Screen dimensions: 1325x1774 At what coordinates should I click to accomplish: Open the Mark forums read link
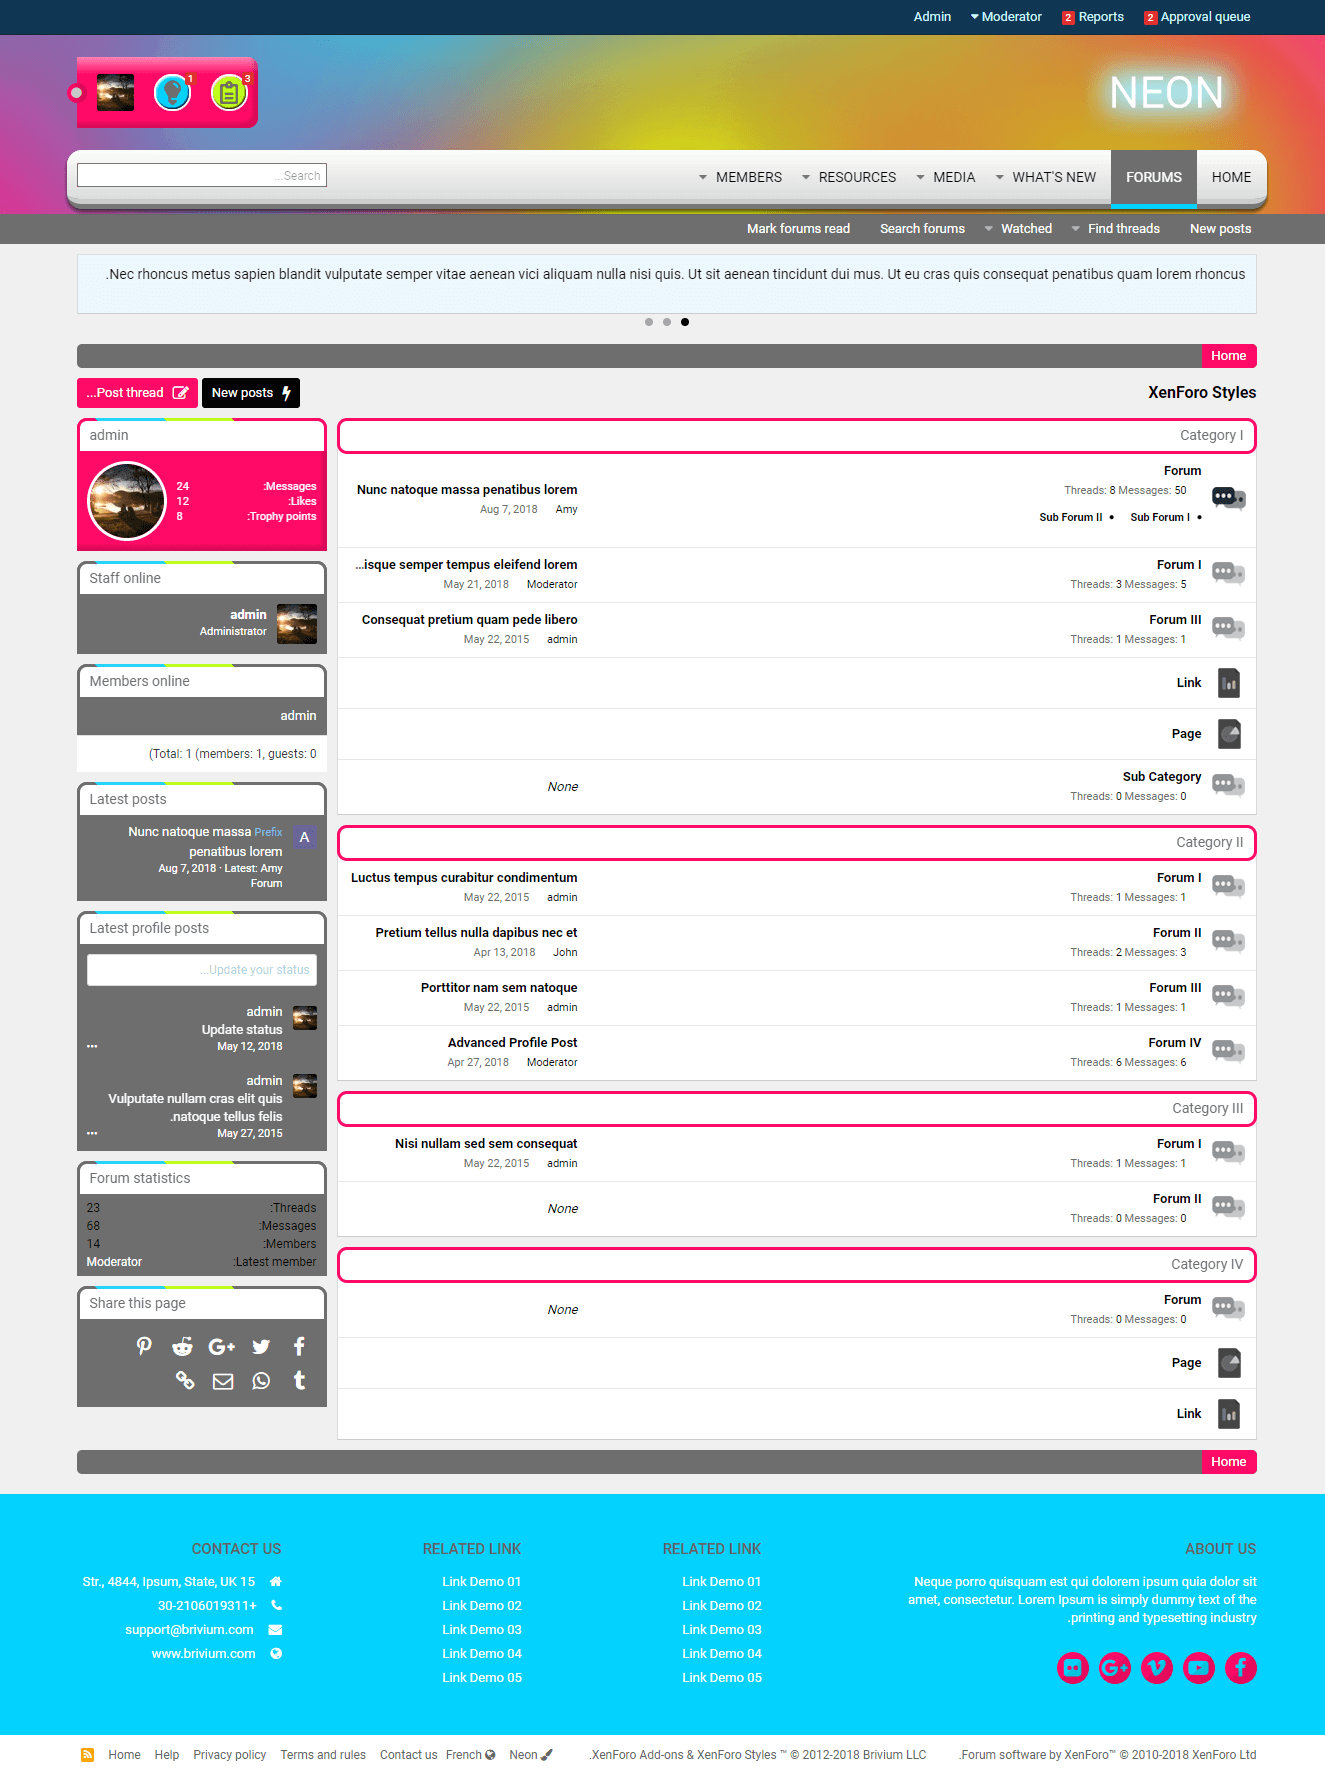click(798, 229)
